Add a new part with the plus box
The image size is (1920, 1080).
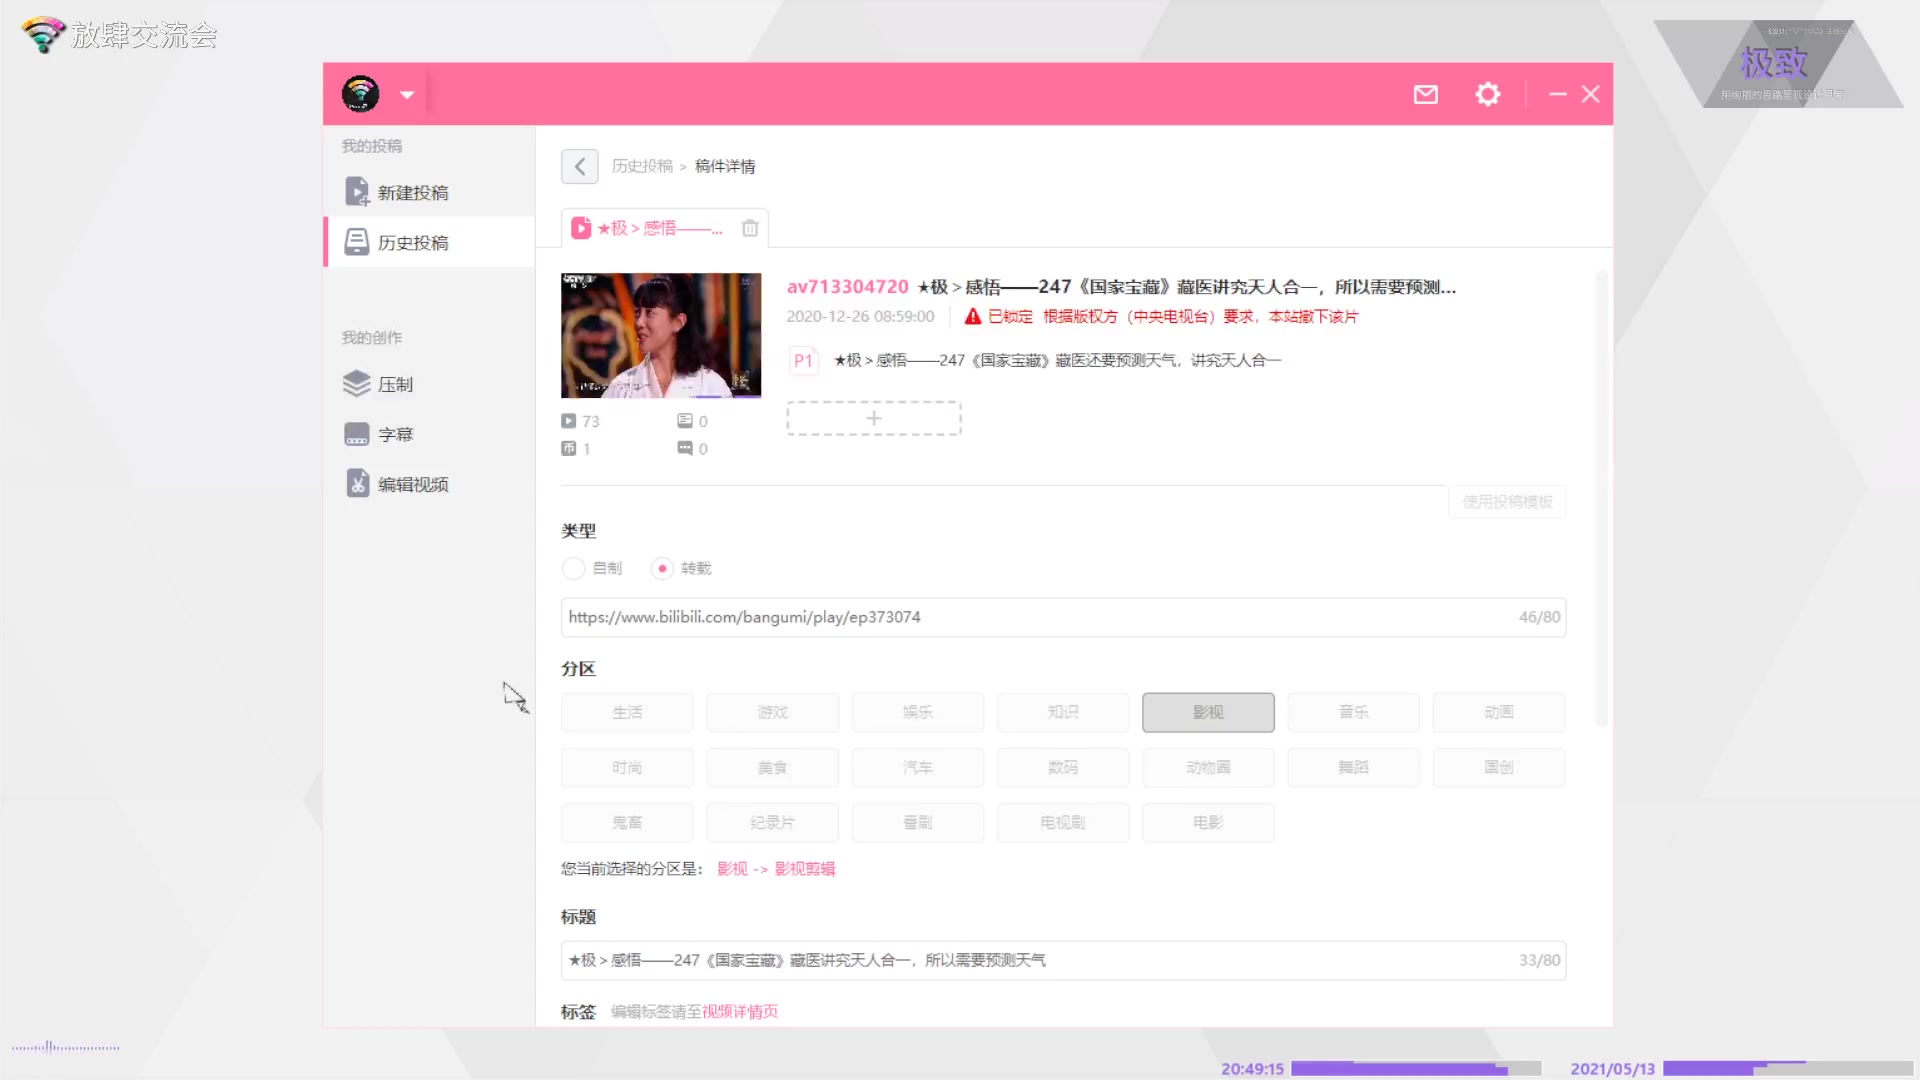[x=874, y=418]
